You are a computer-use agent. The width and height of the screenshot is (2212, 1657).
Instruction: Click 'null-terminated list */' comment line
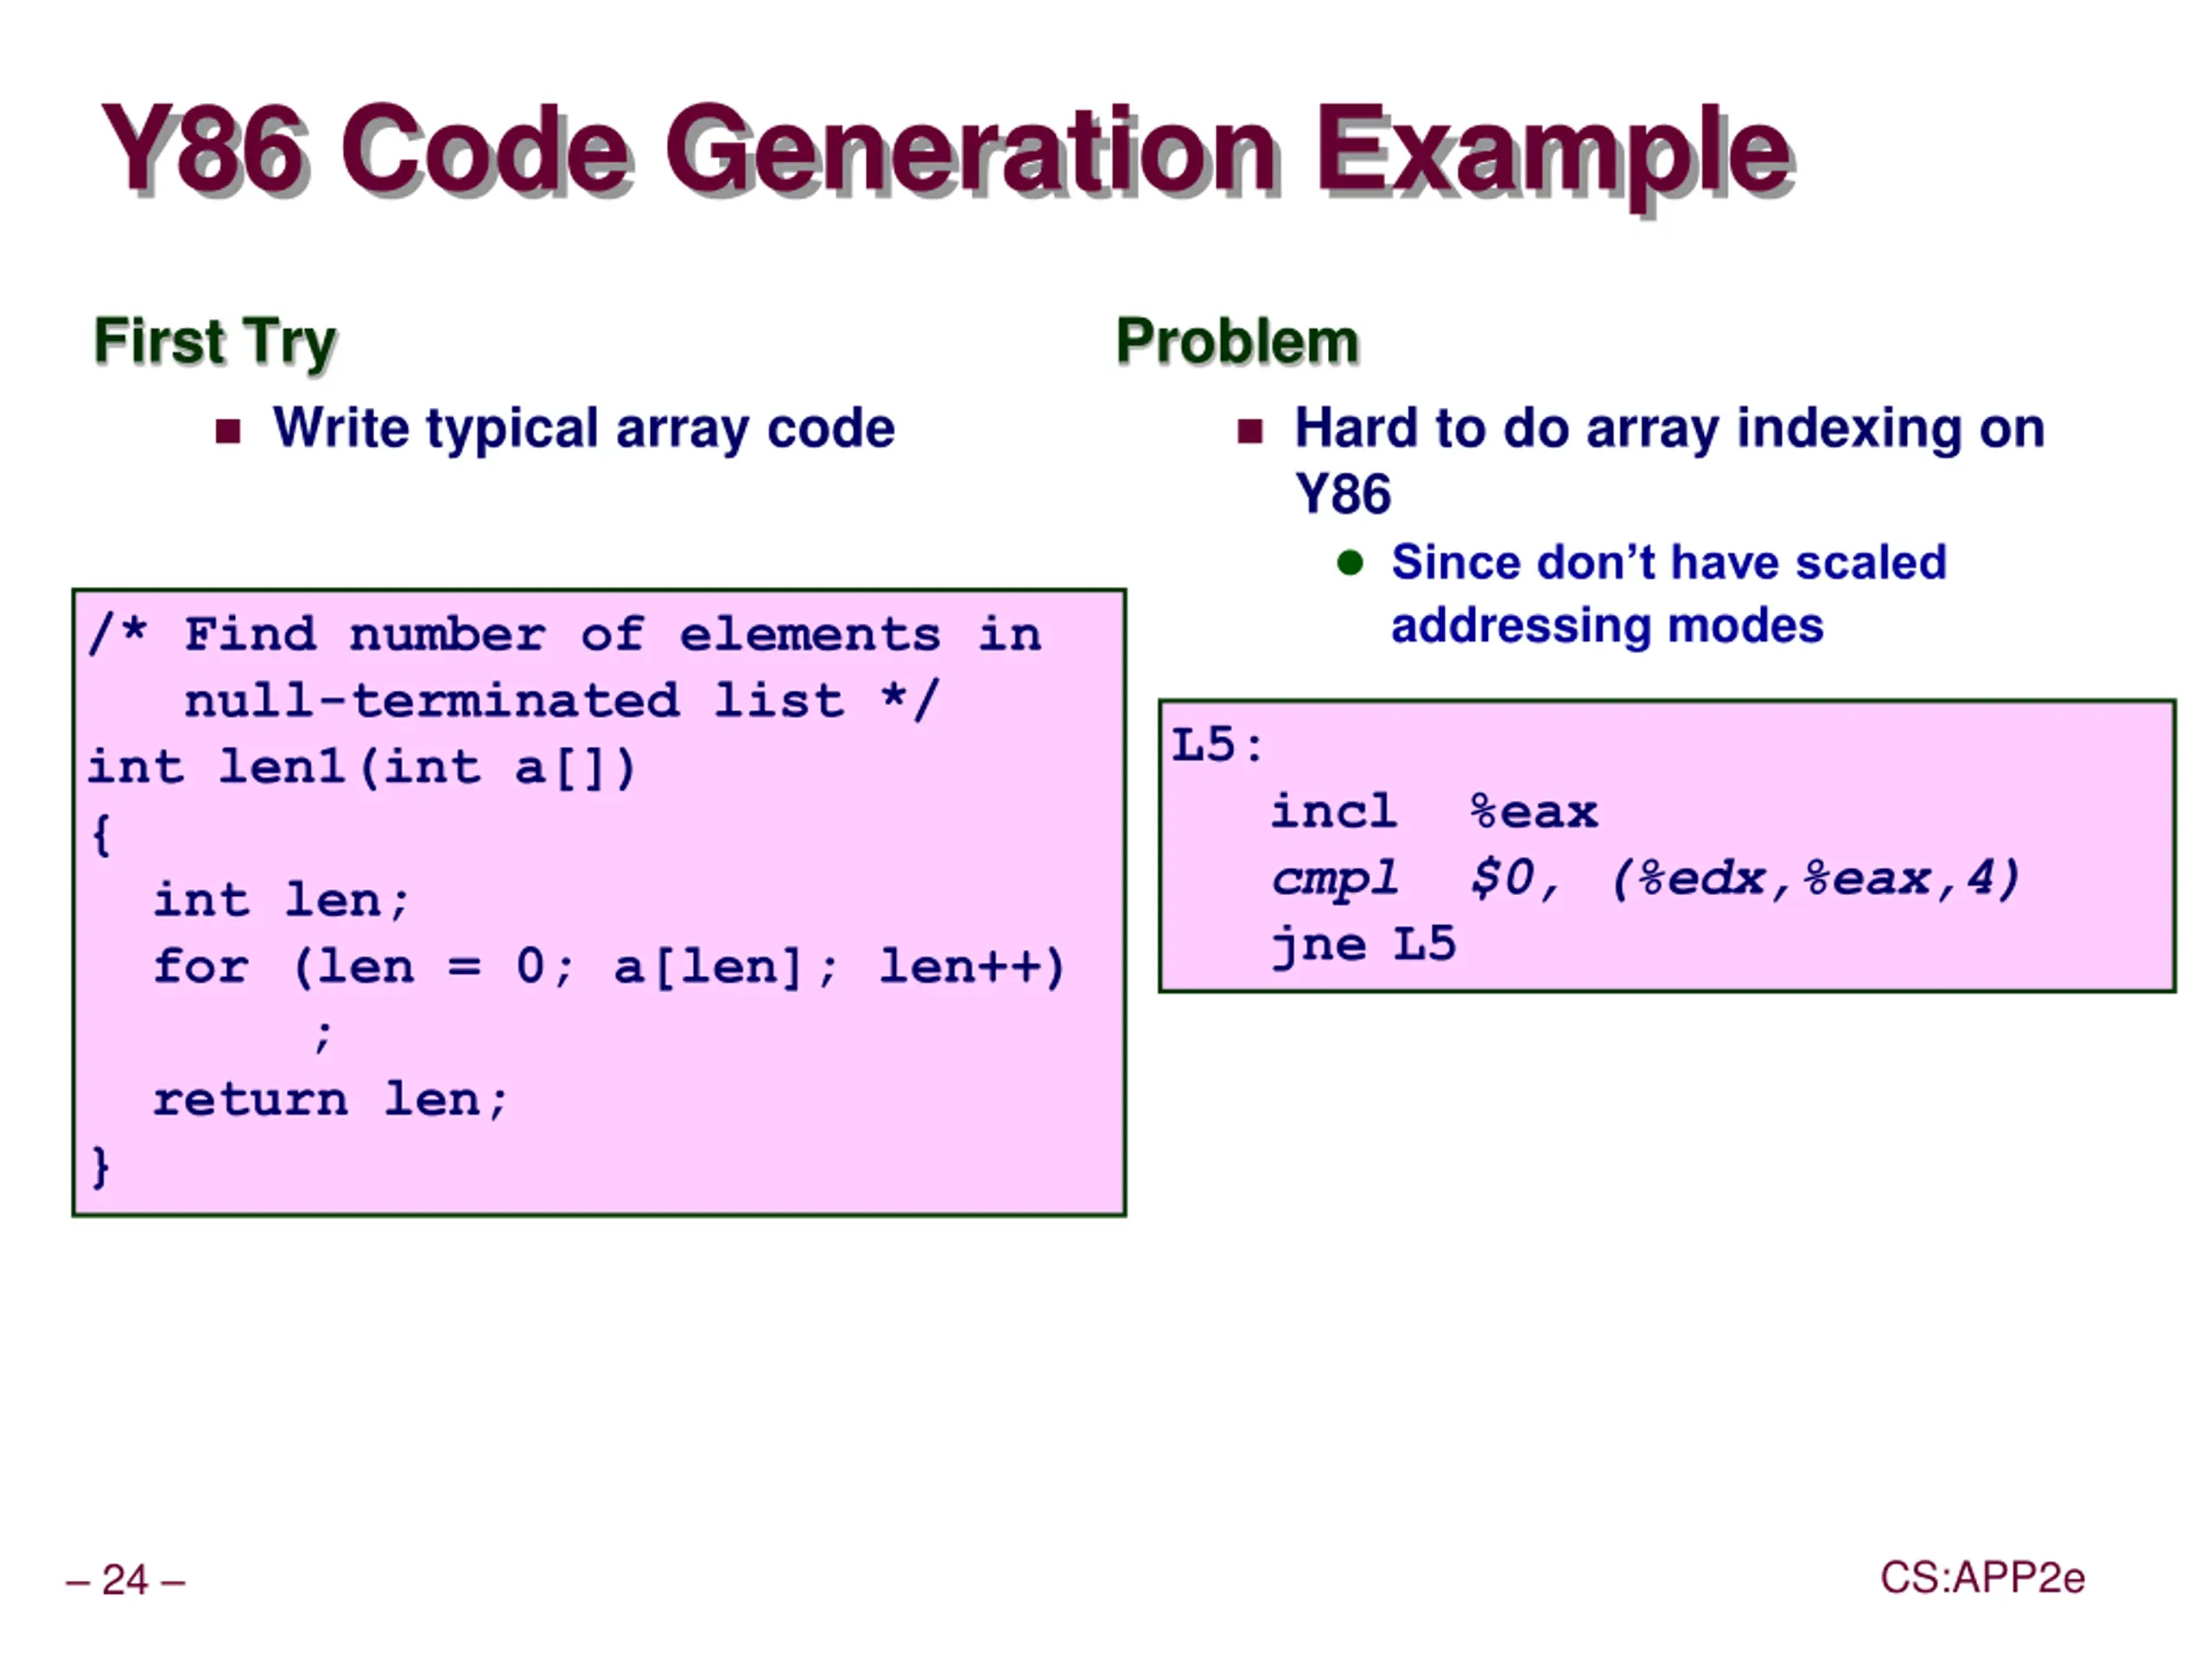click(x=562, y=700)
